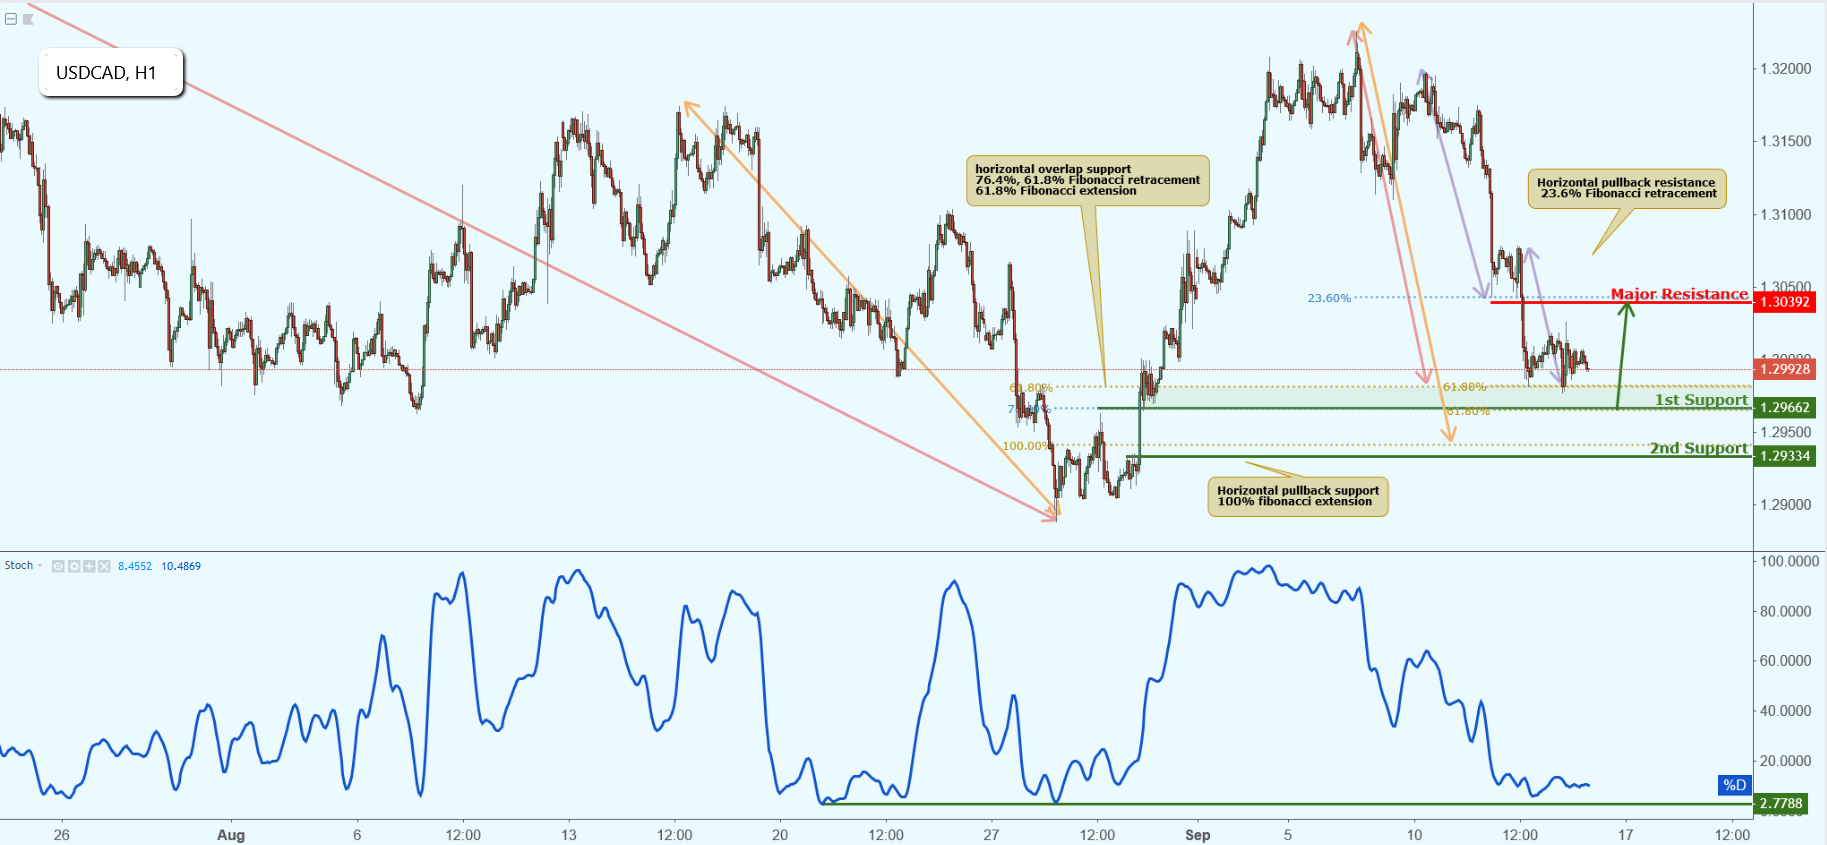Select the Major Resistance text label
Viewport: 1827px width, 845px height.
[x=1679, y=294]
